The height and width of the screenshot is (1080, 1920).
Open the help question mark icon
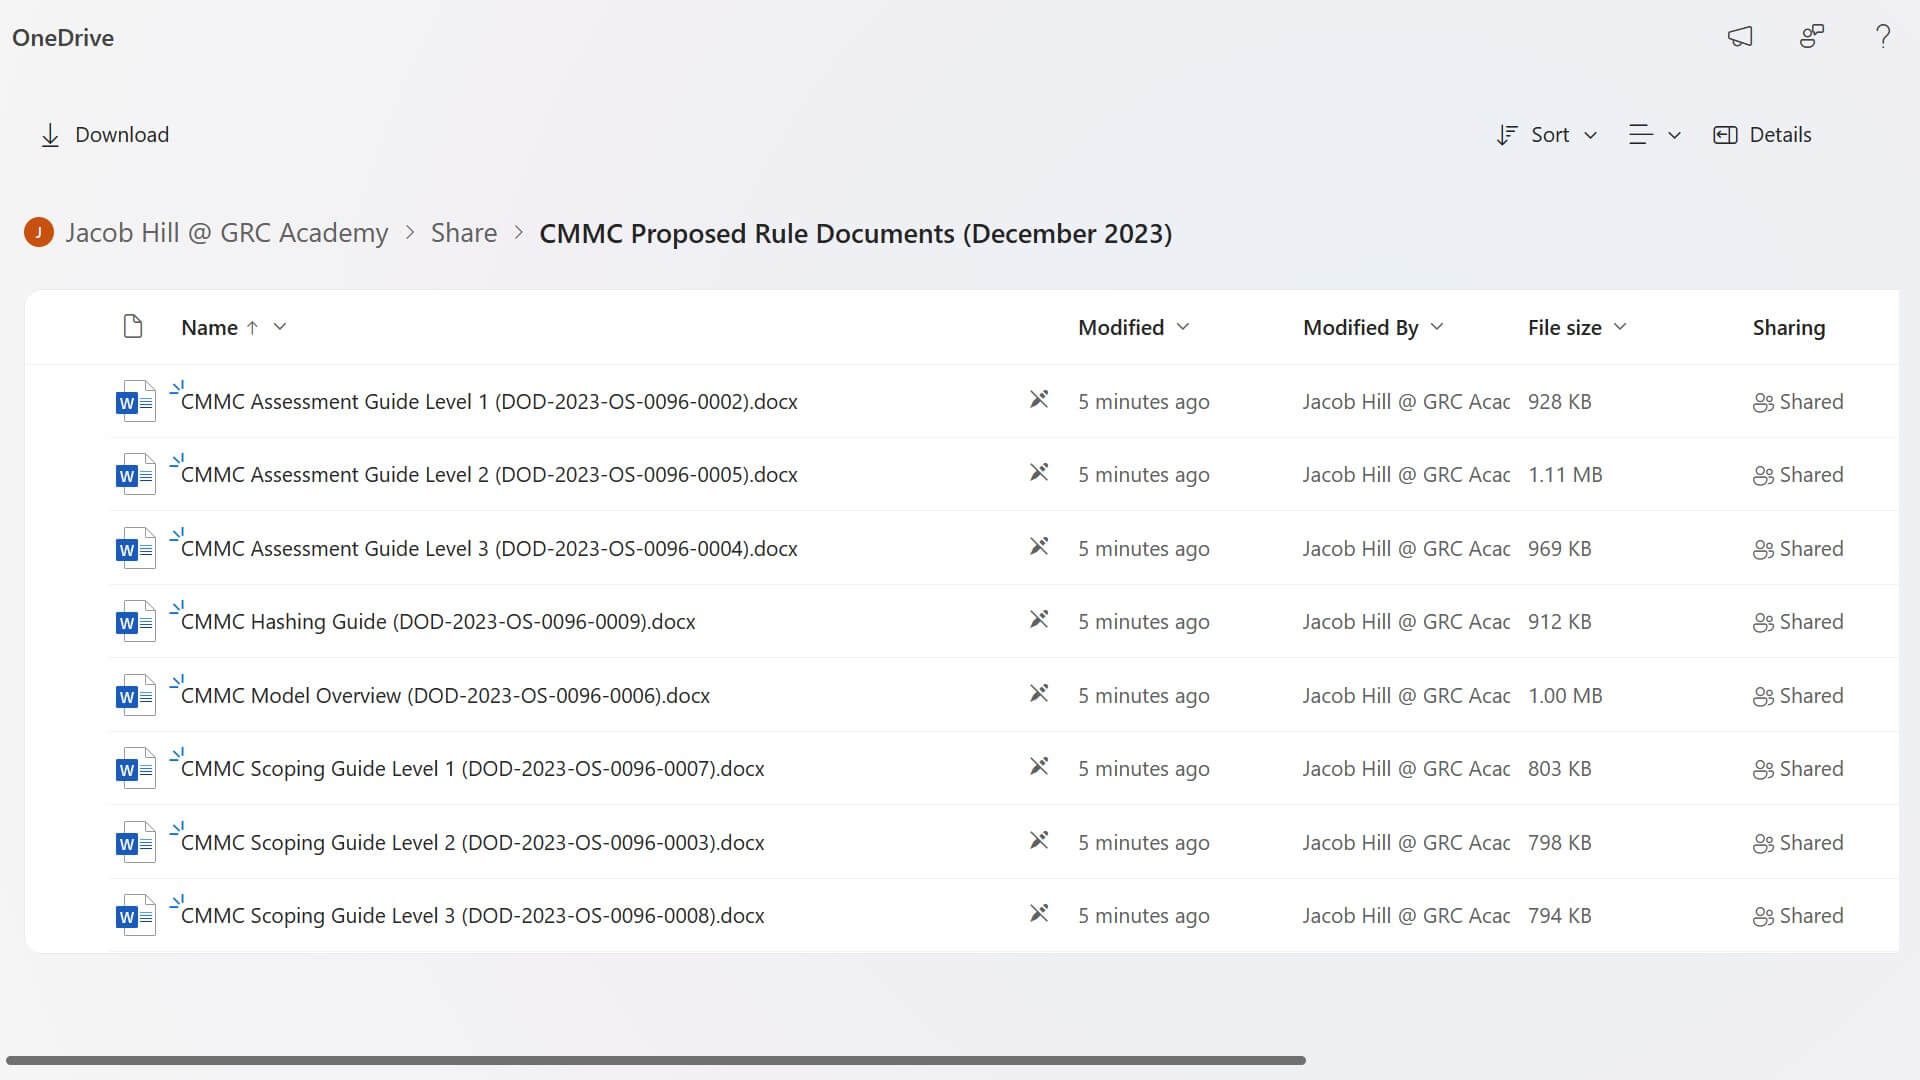tap(1883, 37)
